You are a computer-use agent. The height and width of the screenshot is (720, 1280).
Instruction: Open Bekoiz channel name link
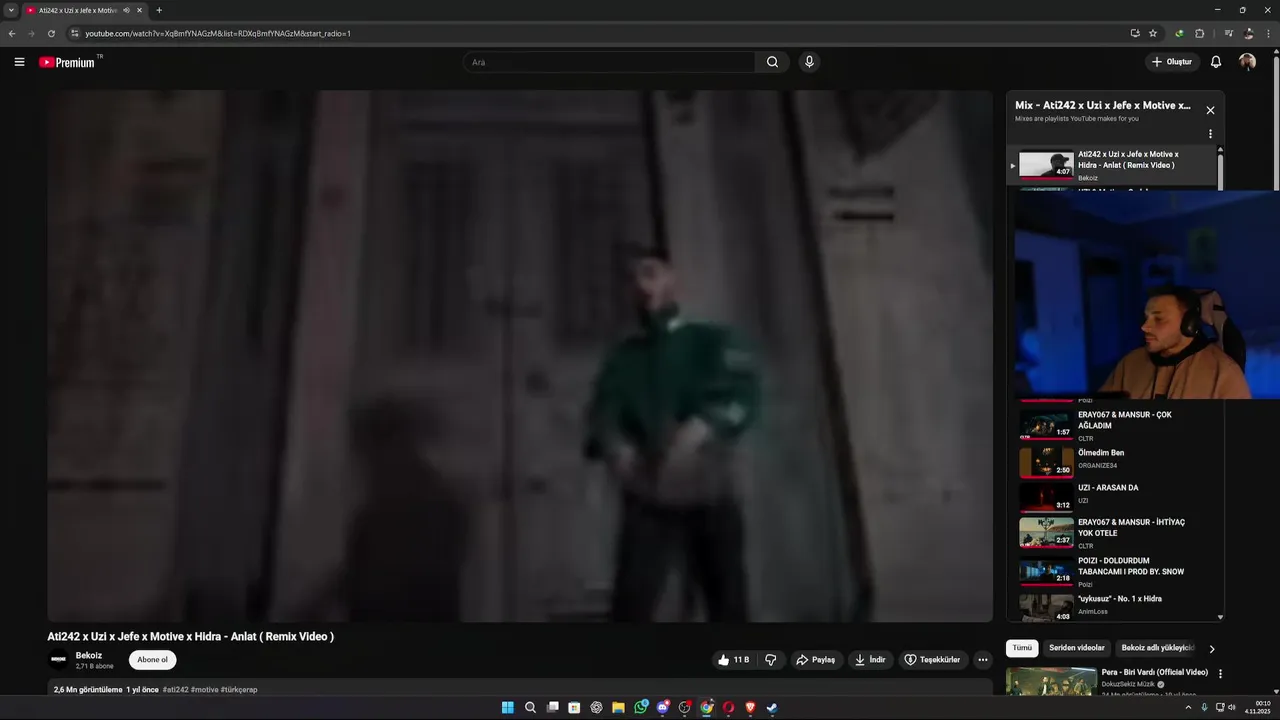pyautogui.click(x=89, y=655)
